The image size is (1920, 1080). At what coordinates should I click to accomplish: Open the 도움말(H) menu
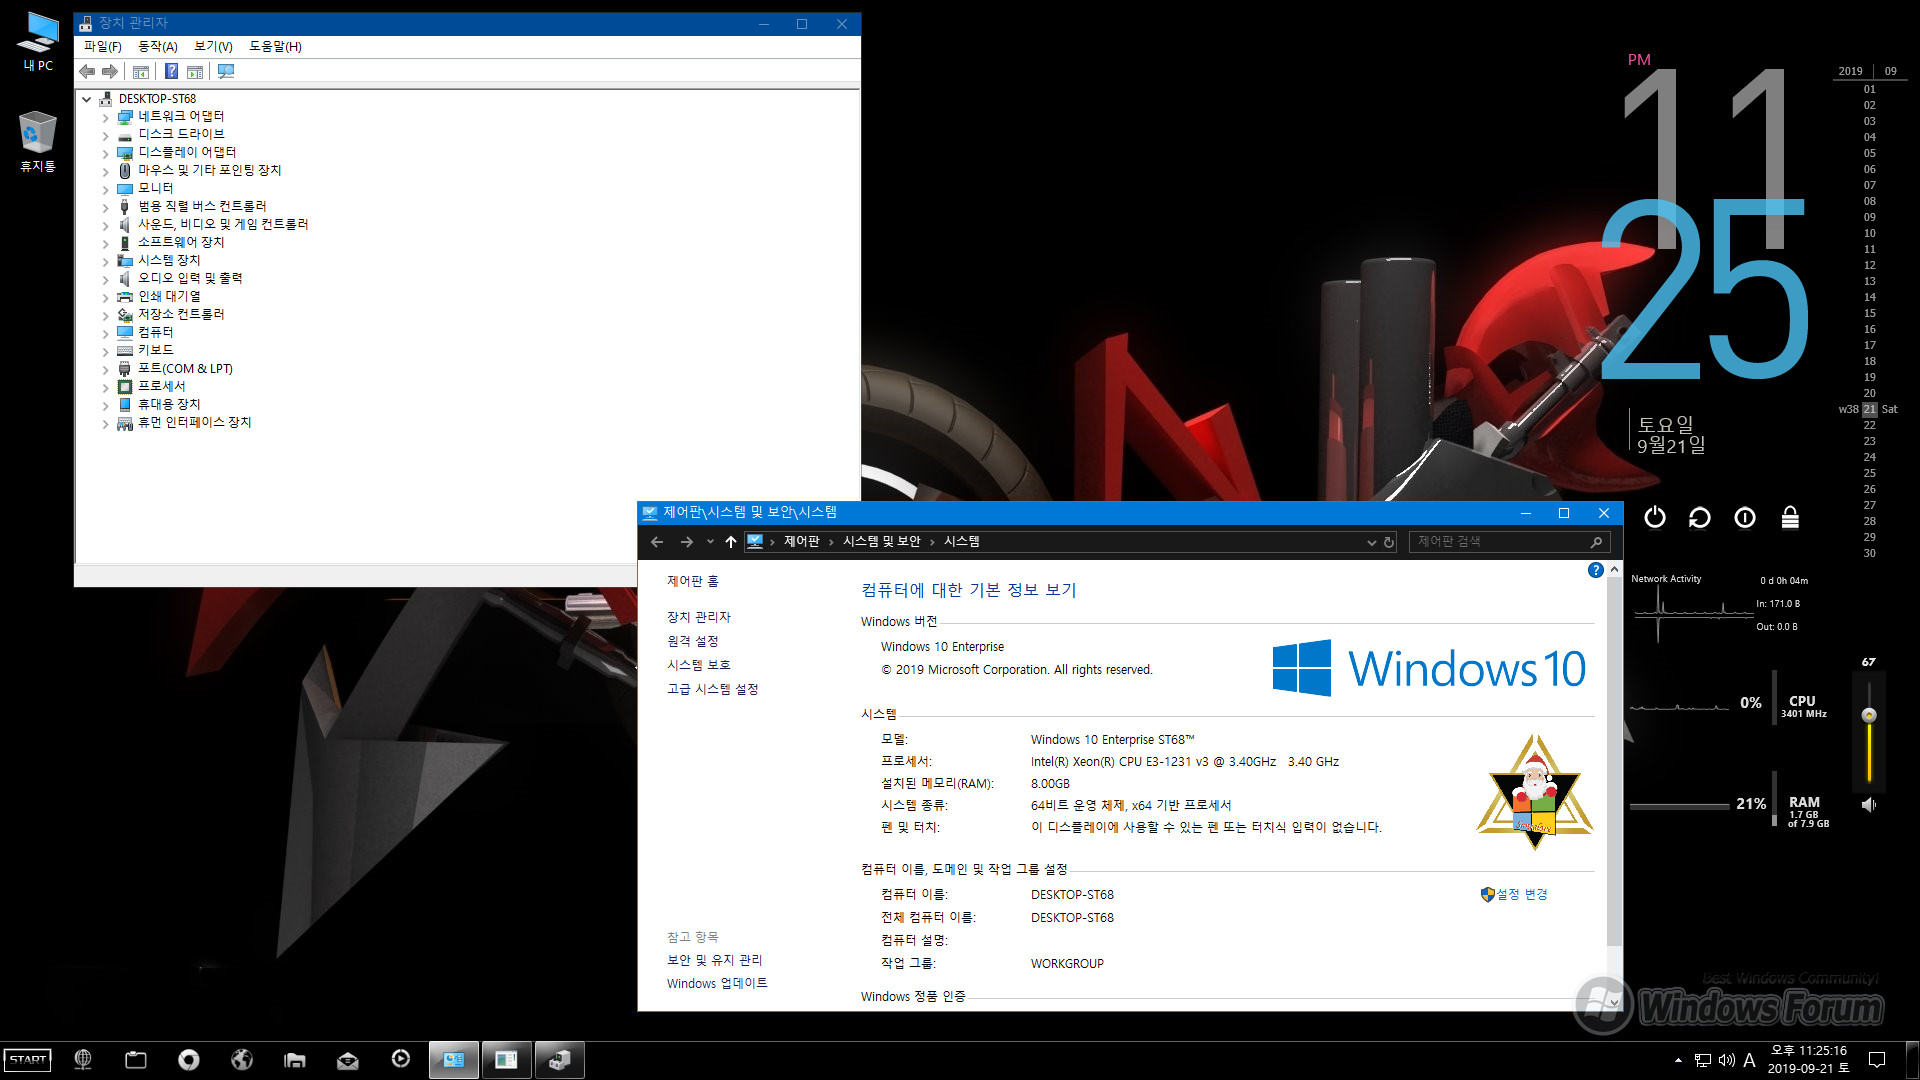276,46
